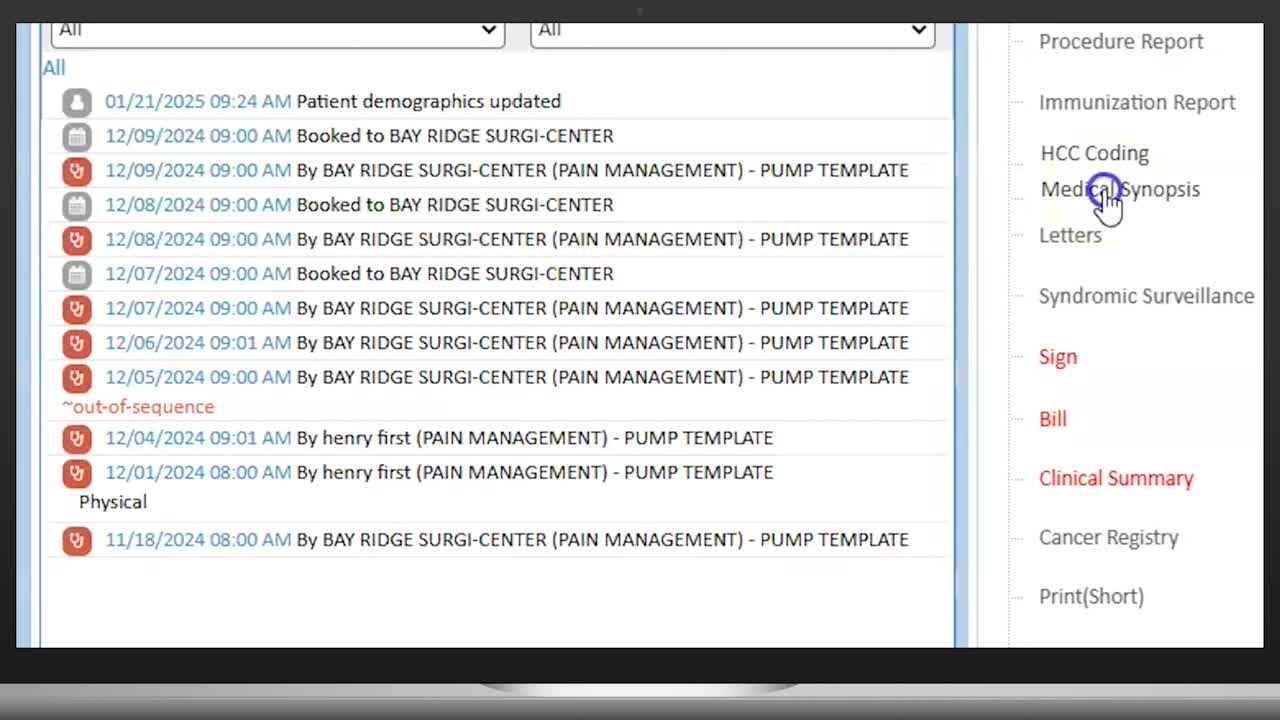The width and height of the screenshot is (1280, 720).
Task: Select Immunization Report in side menu
Action: pyautogui.click(x=1136, y=103)
